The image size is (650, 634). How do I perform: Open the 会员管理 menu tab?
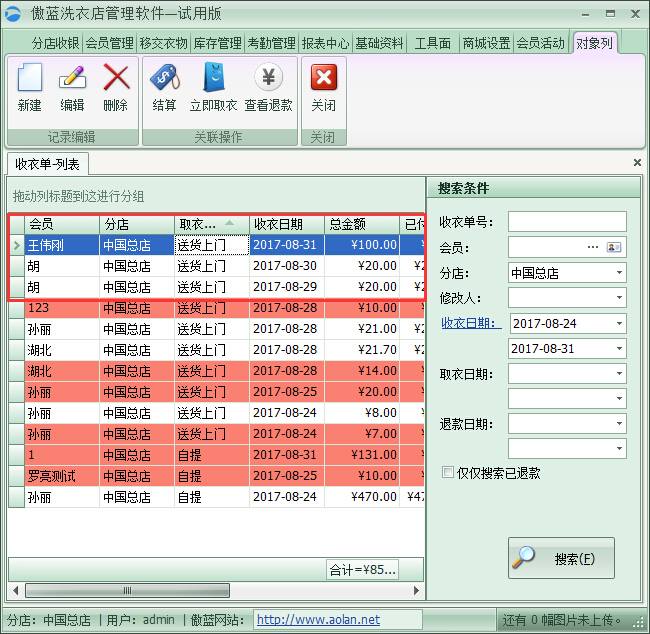click(x=109, y=44)
